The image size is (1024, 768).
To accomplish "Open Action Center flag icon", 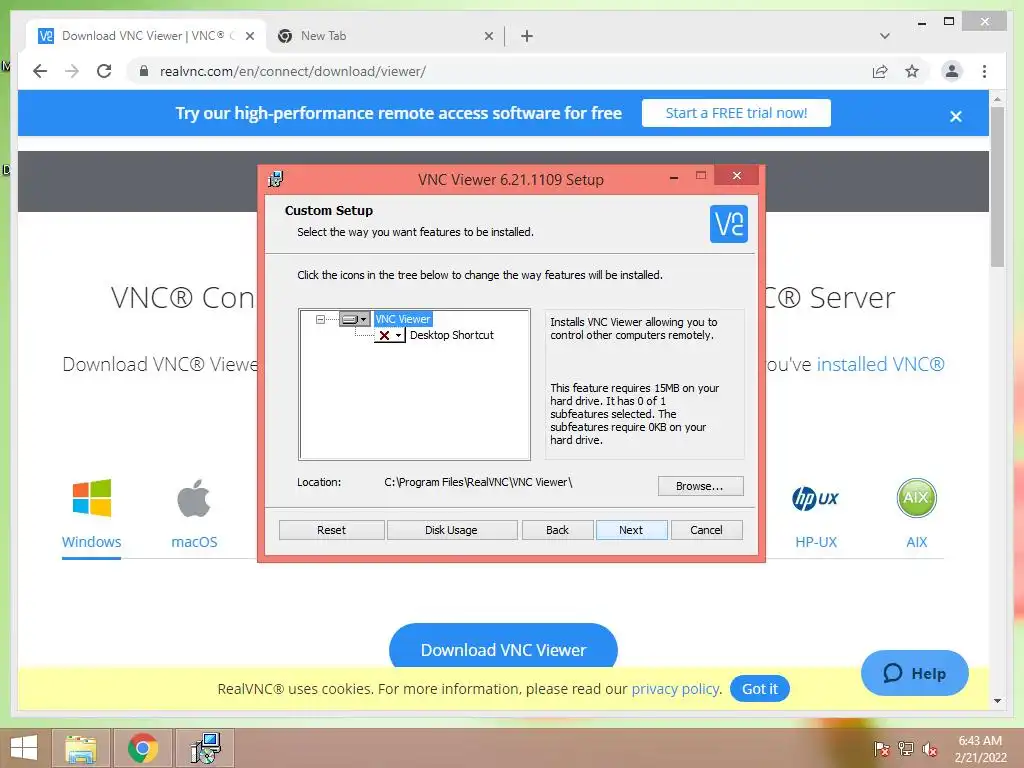I will [882, 749].
